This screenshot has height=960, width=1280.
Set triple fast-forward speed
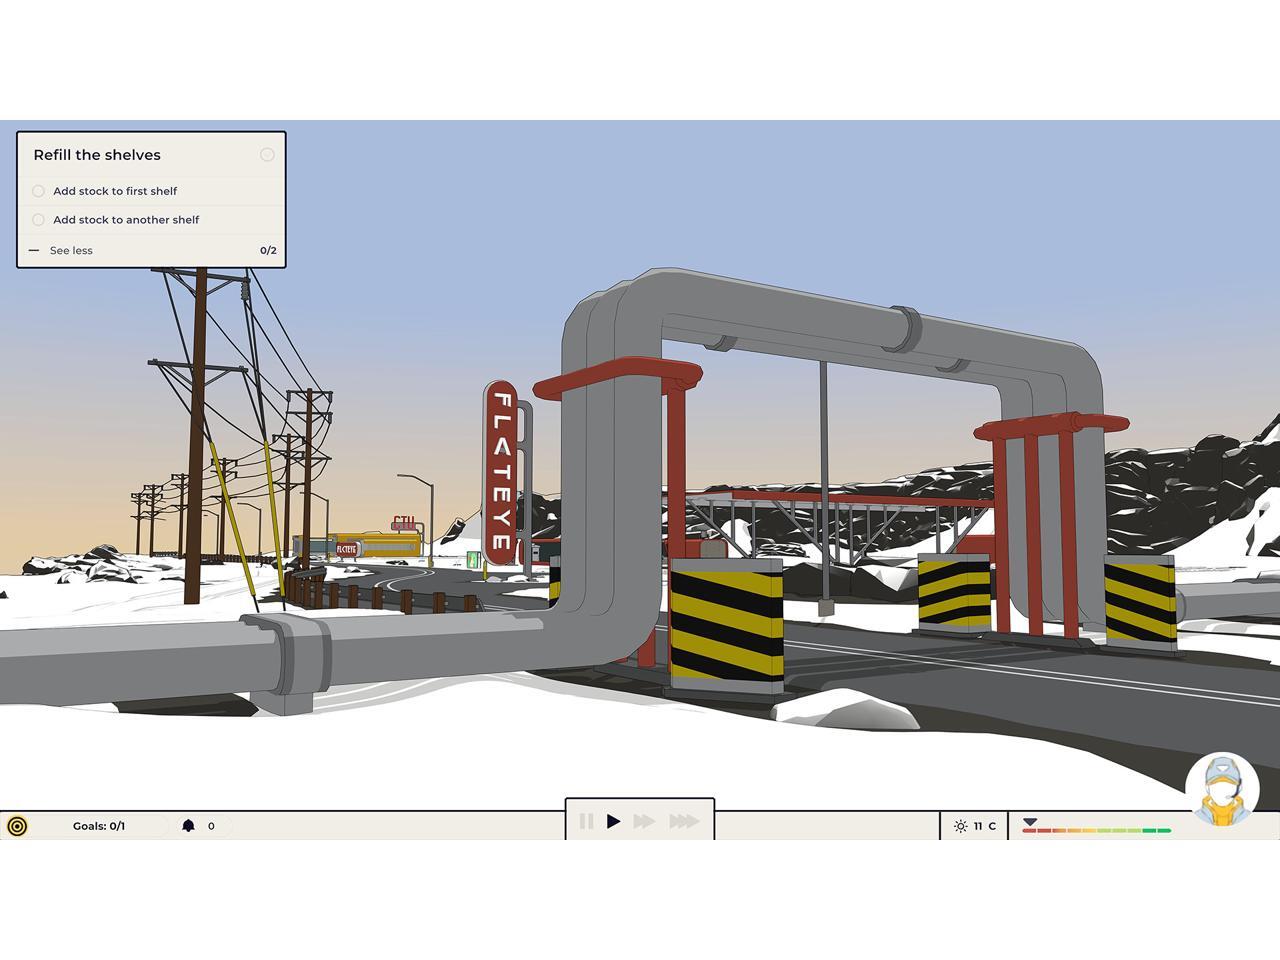click(x=684, y=821)
